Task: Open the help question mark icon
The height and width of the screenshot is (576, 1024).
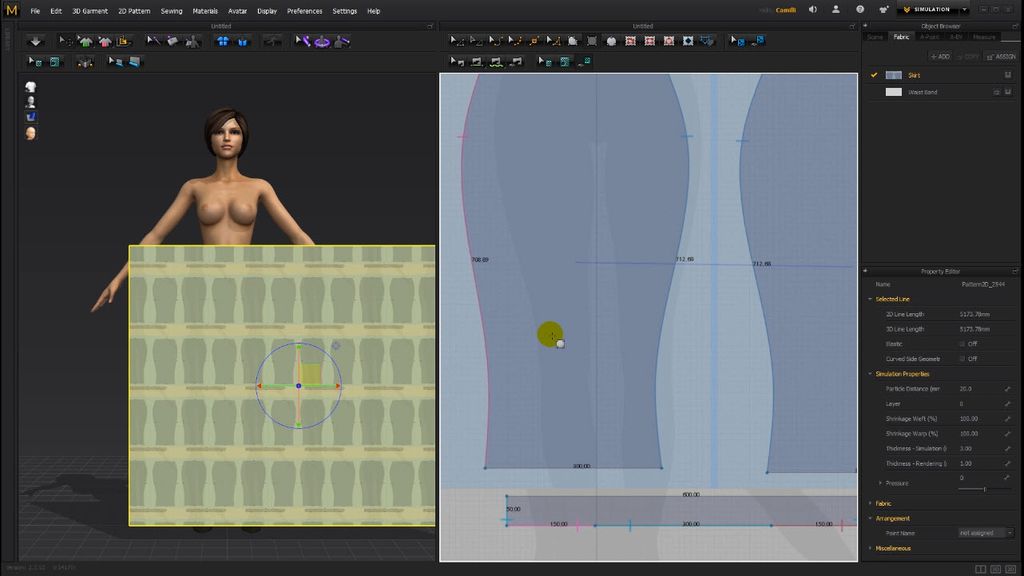Action: point(860,10)
